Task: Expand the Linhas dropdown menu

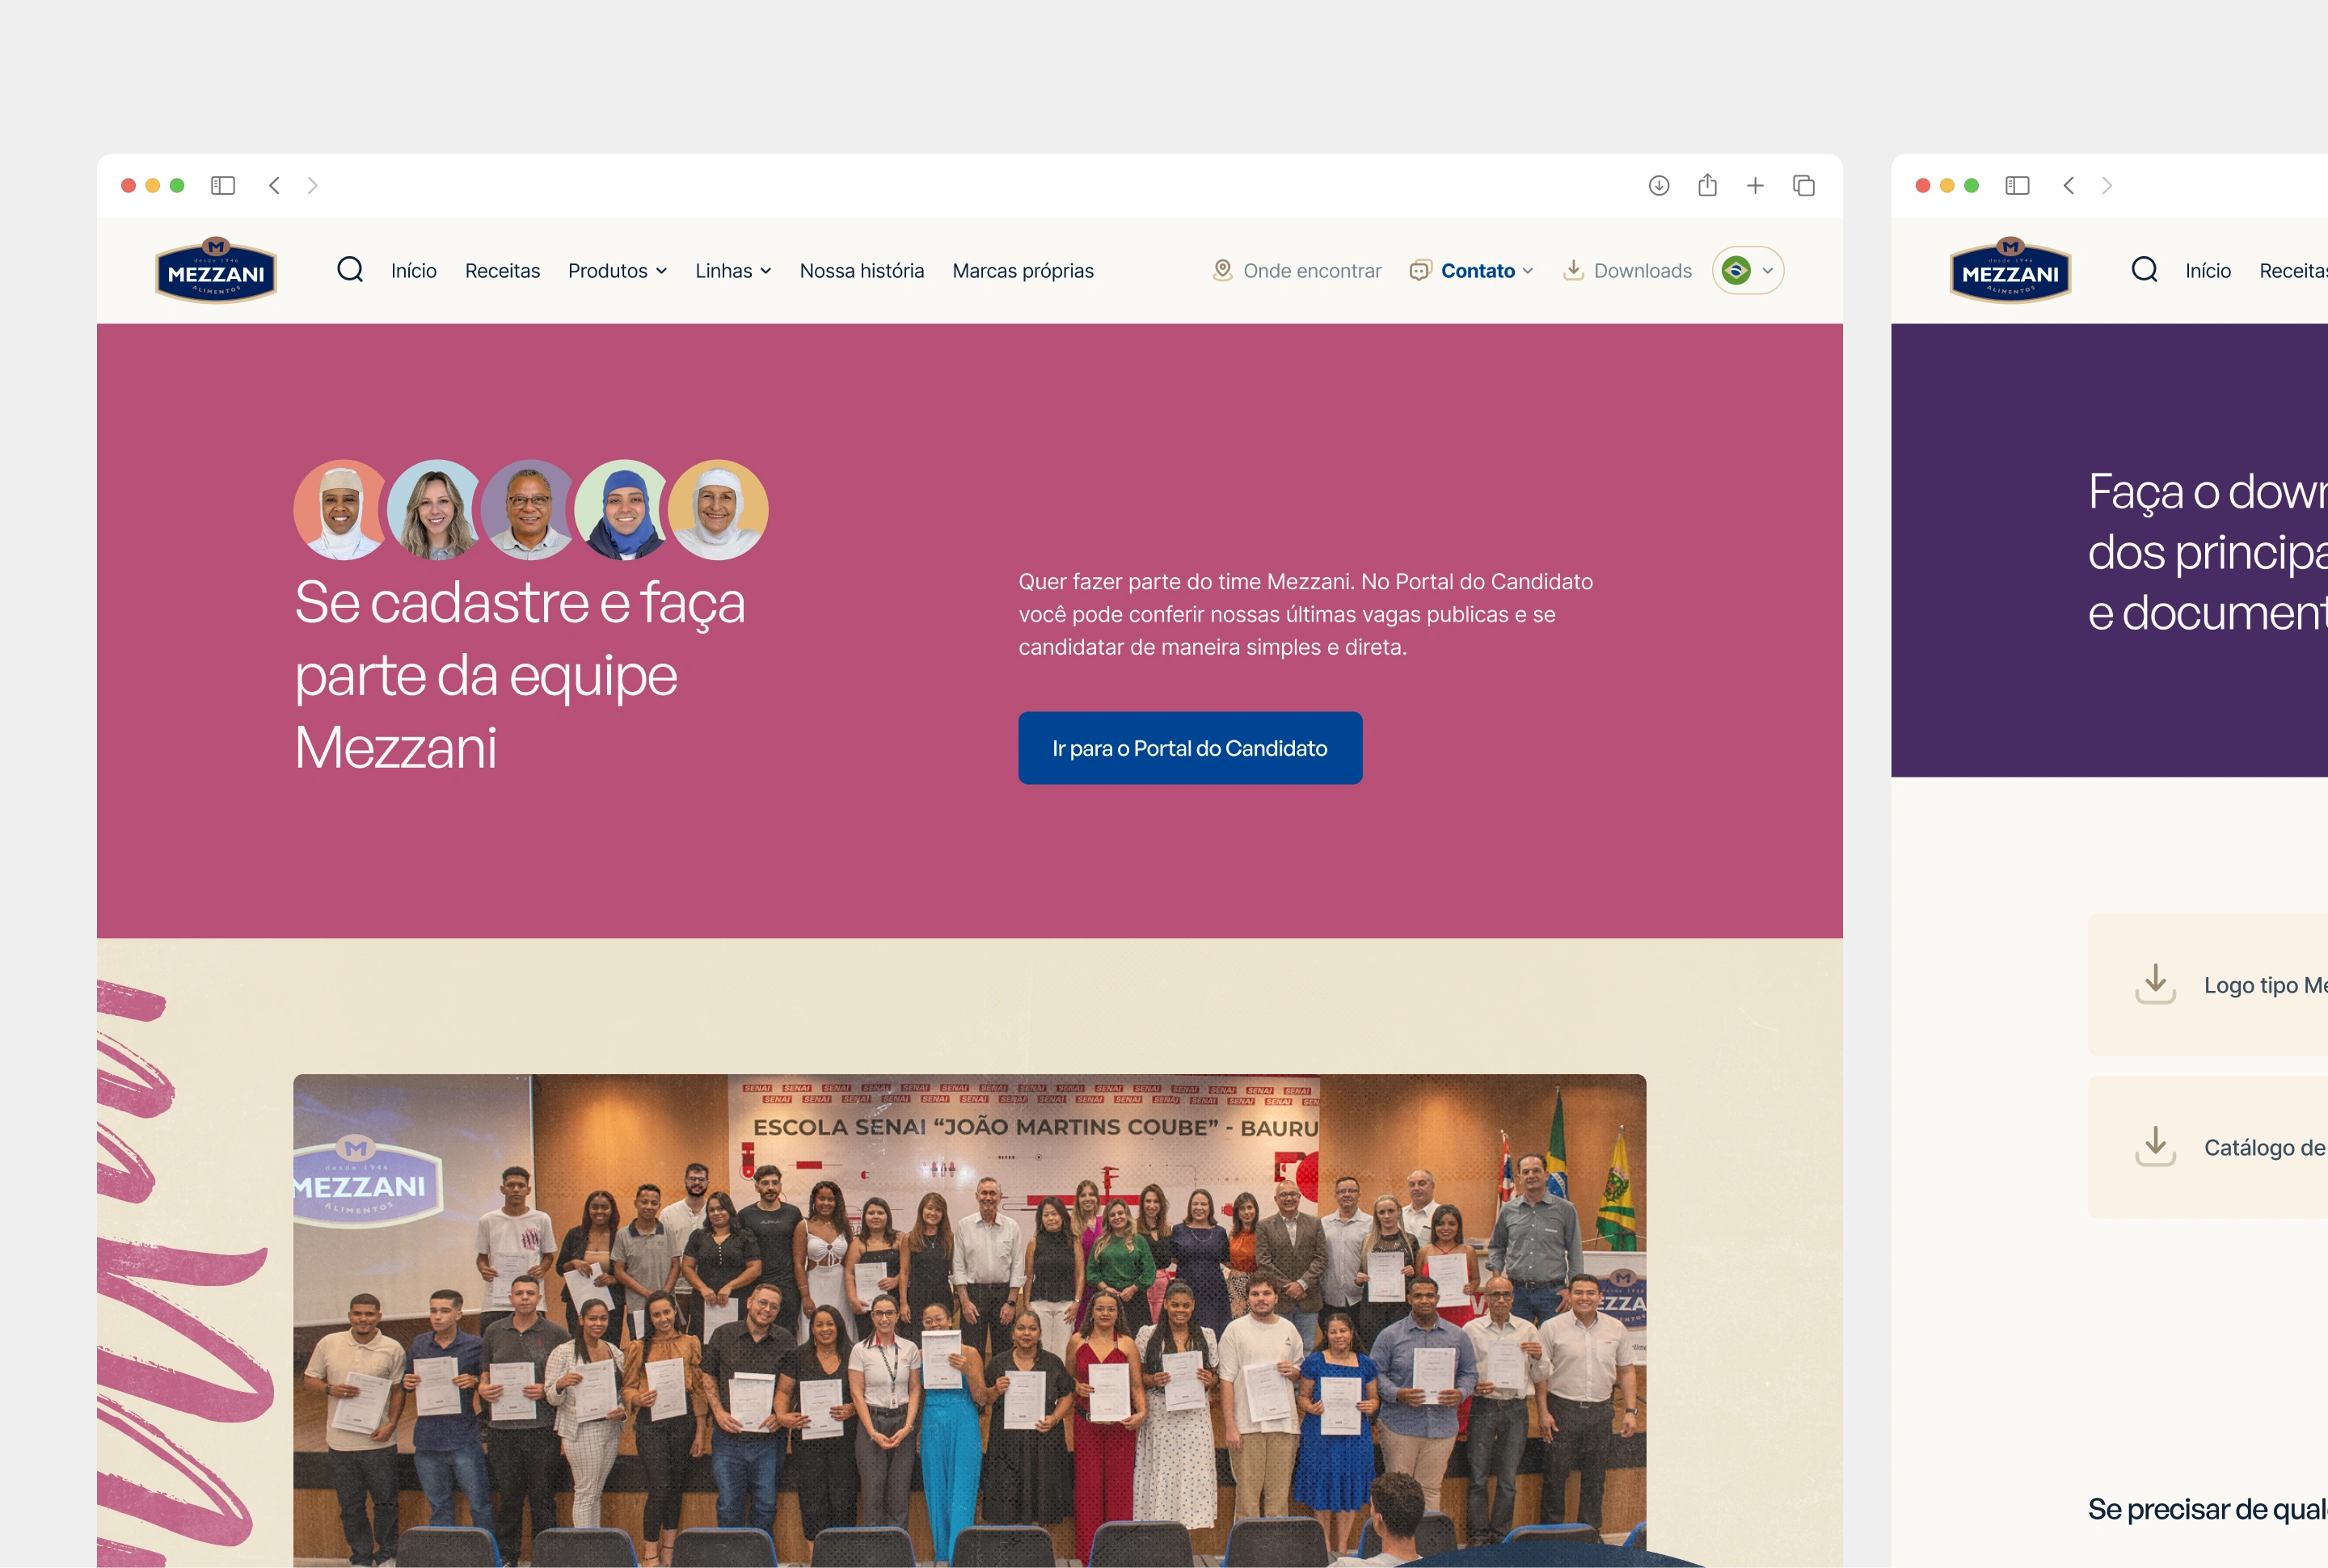Action: (733, 271)
